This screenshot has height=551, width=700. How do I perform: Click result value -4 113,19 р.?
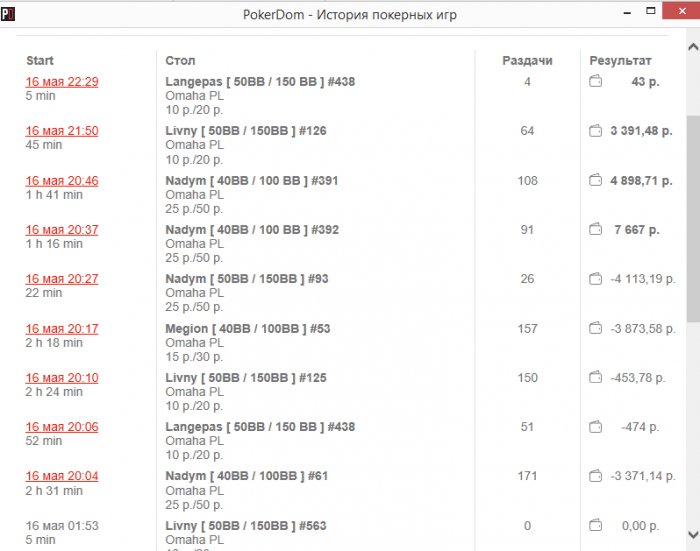pos(643,279)
